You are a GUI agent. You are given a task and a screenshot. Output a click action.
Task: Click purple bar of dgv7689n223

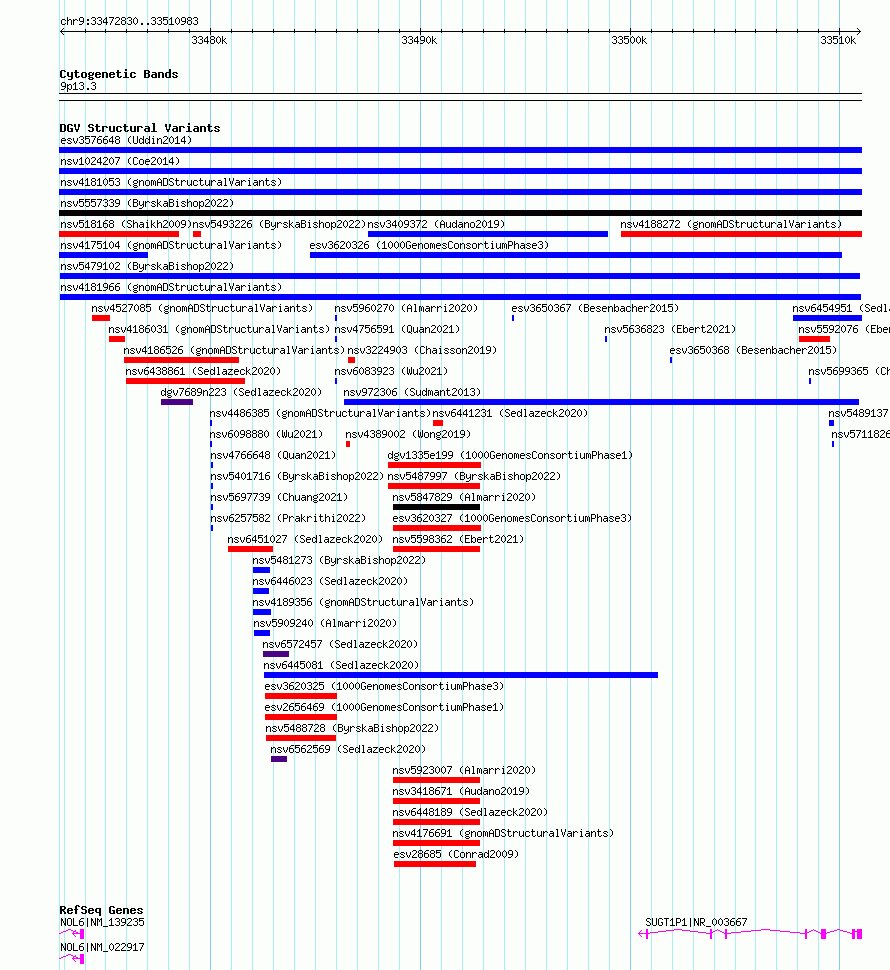pyautogui.click(x=177, y=402)
